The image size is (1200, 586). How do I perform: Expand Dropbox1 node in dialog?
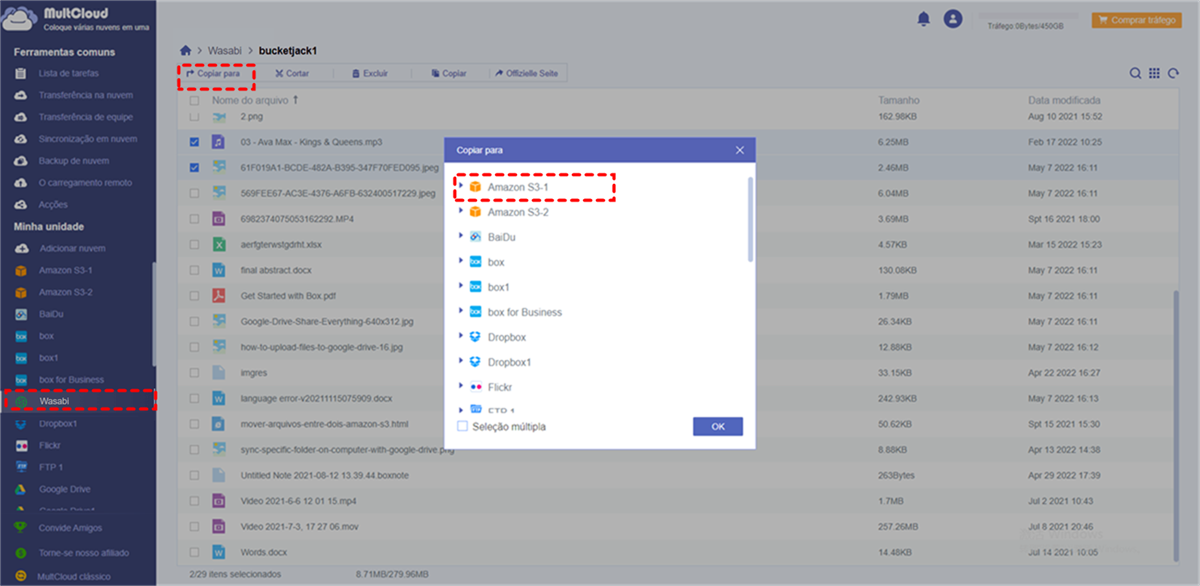461,362
